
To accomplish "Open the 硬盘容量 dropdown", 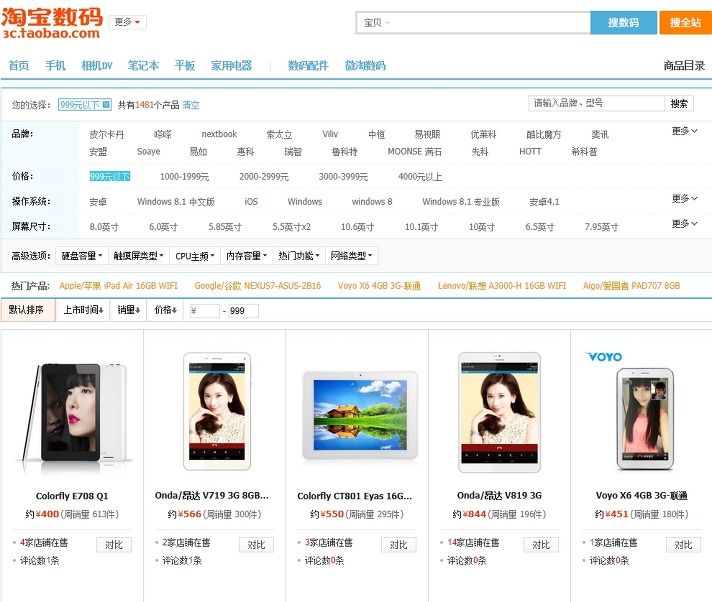I will 82,256.
